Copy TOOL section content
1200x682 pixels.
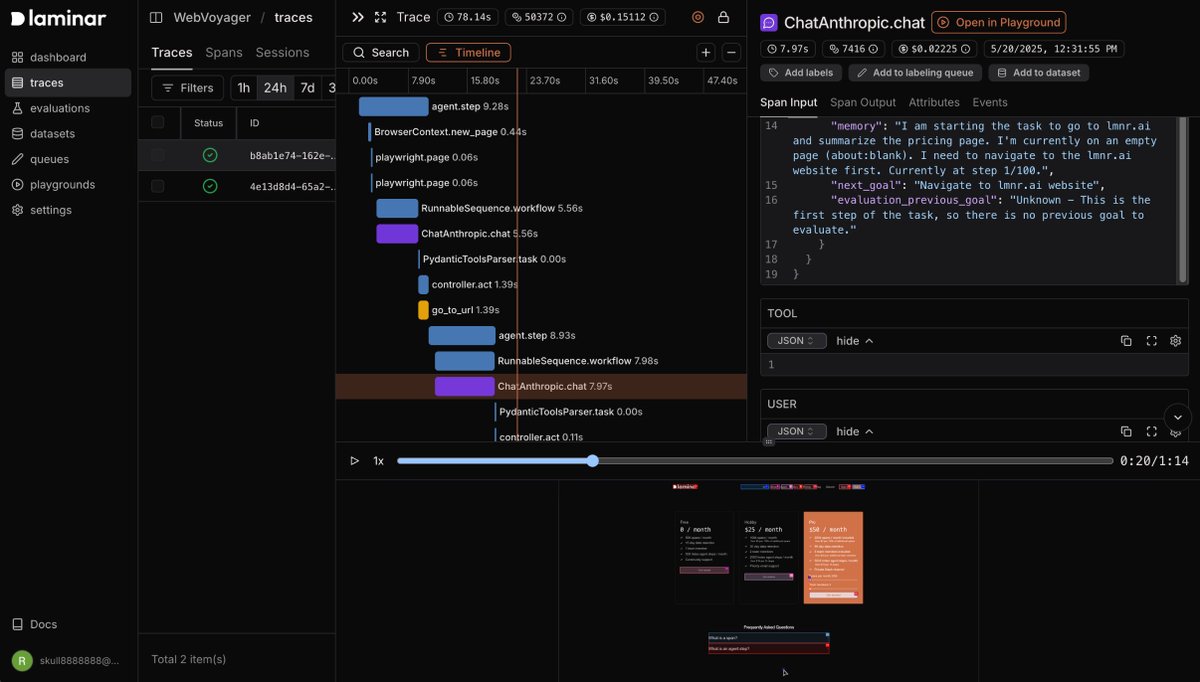coord(1126,341)
